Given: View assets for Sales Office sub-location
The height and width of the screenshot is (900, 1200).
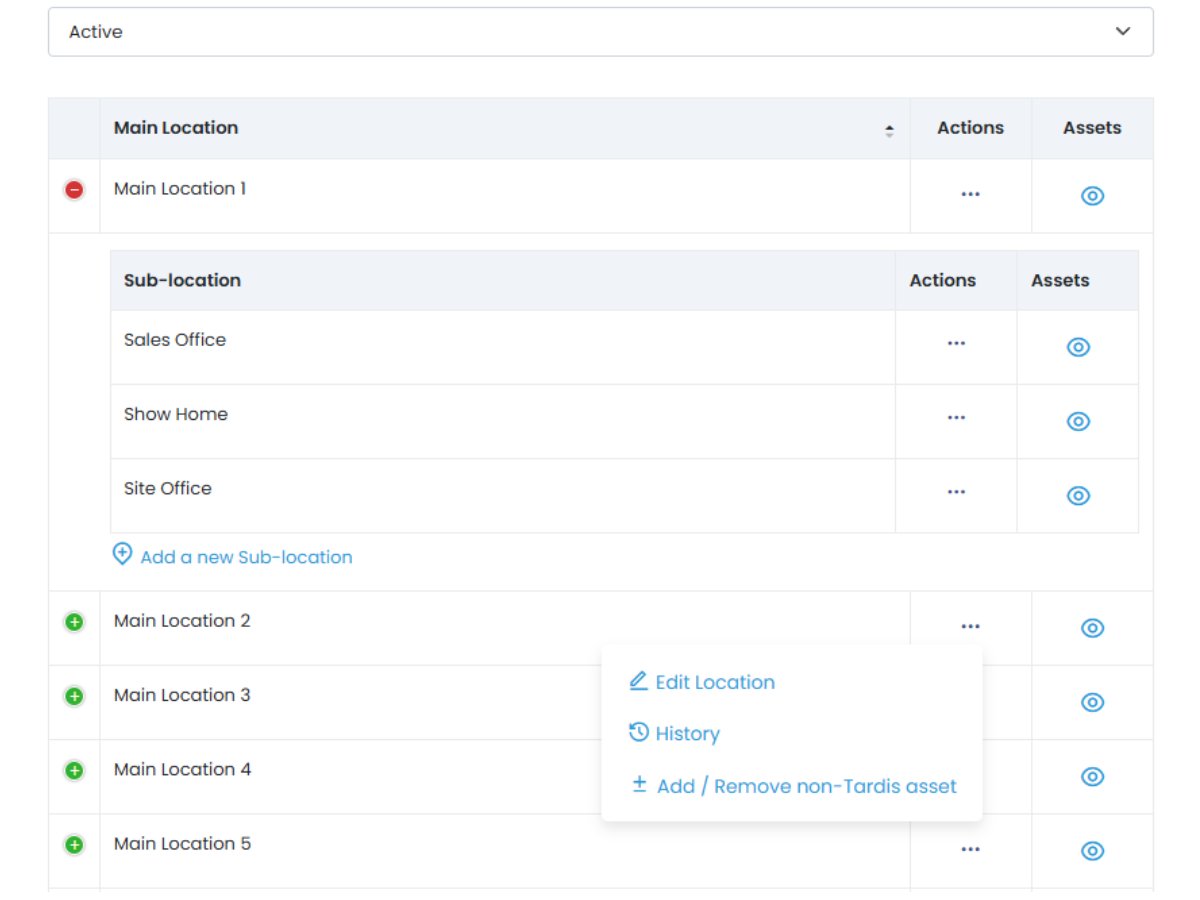Looking at the screenshot, I should [1077, 347].
